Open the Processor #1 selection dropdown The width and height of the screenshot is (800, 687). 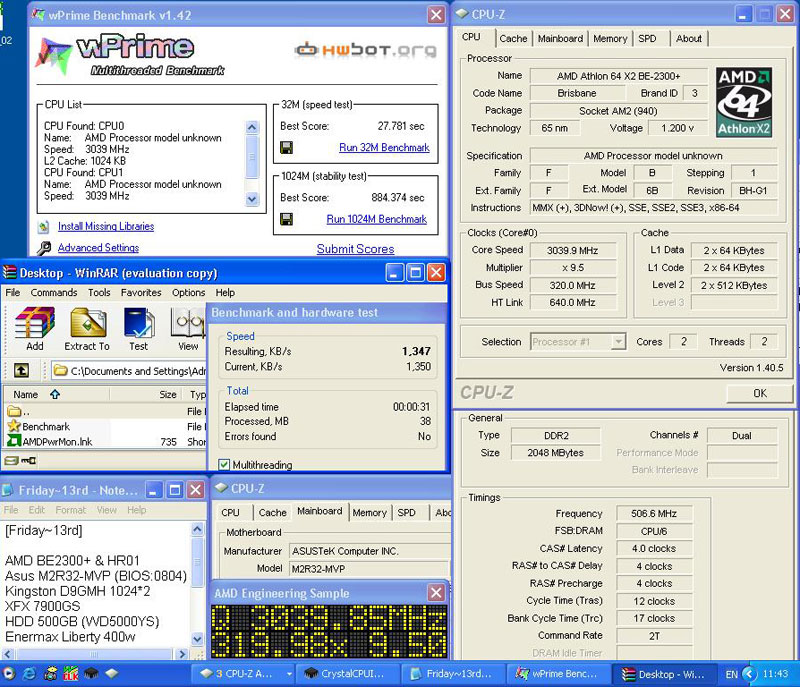[618, 342]
